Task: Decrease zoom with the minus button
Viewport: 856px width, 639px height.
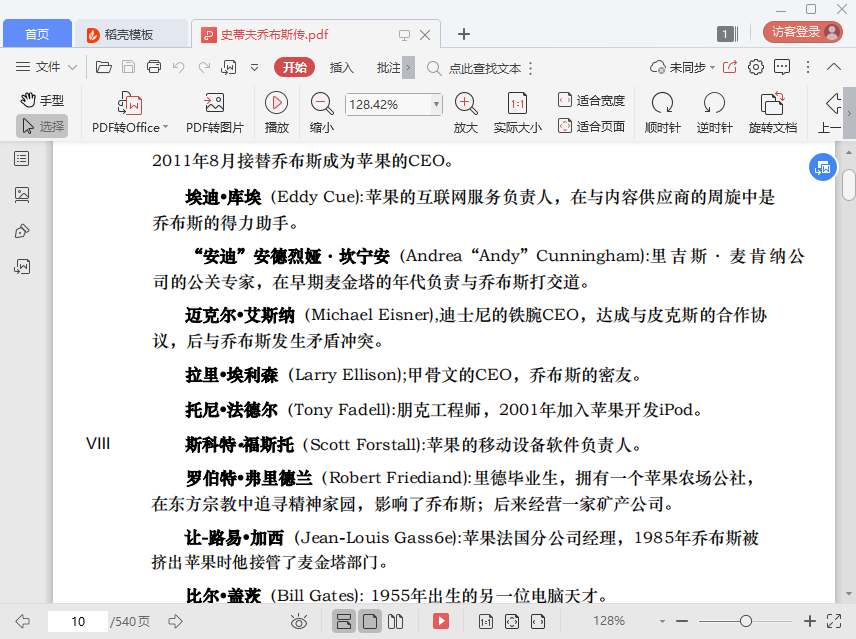Action: (x=682, y=621)
